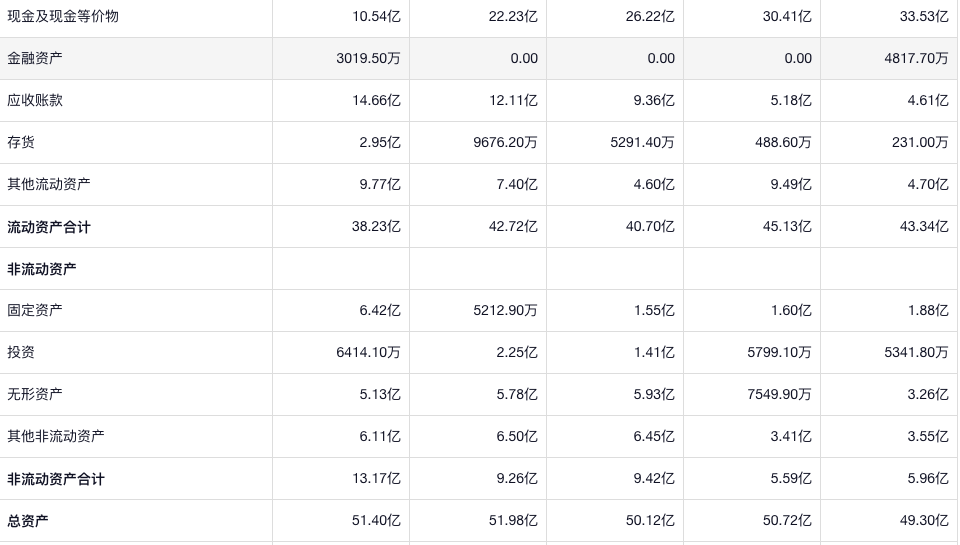Select the 流动资产合计 row heading
This screenshot has width=960, height=545.
tap(49, 227)
